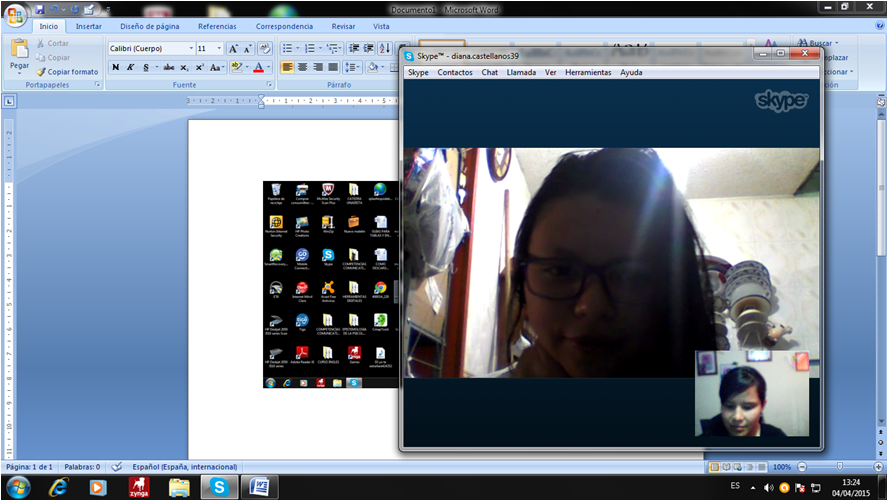The height and width of the screenshot is (501, 888).
Task: Click the grayed Copiar button
Action: coord(53,58)
